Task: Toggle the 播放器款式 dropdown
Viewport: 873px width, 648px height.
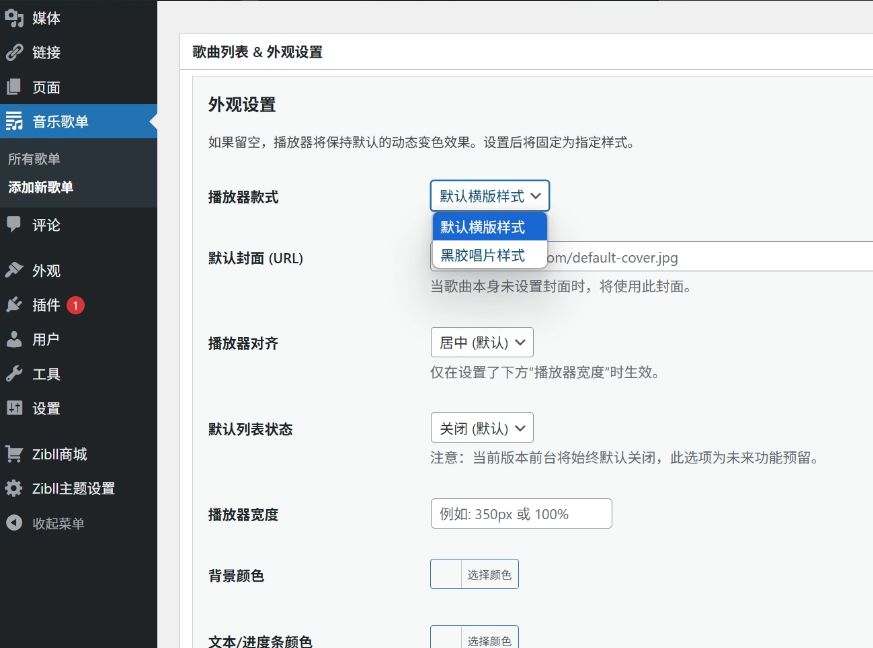Action: [490, 196]
